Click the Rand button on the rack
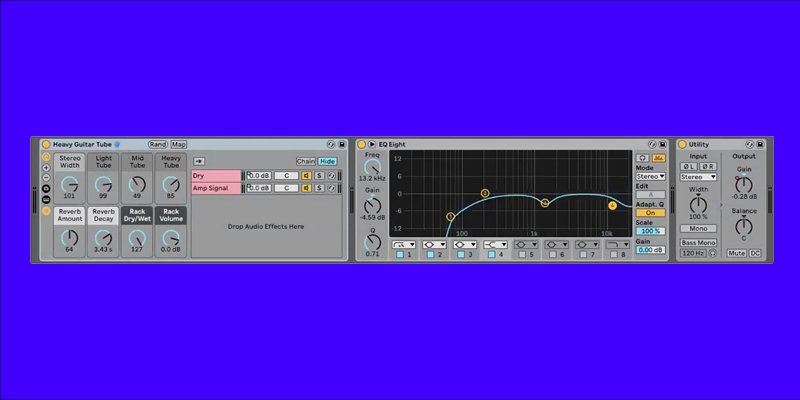 (x=158, y=144)
